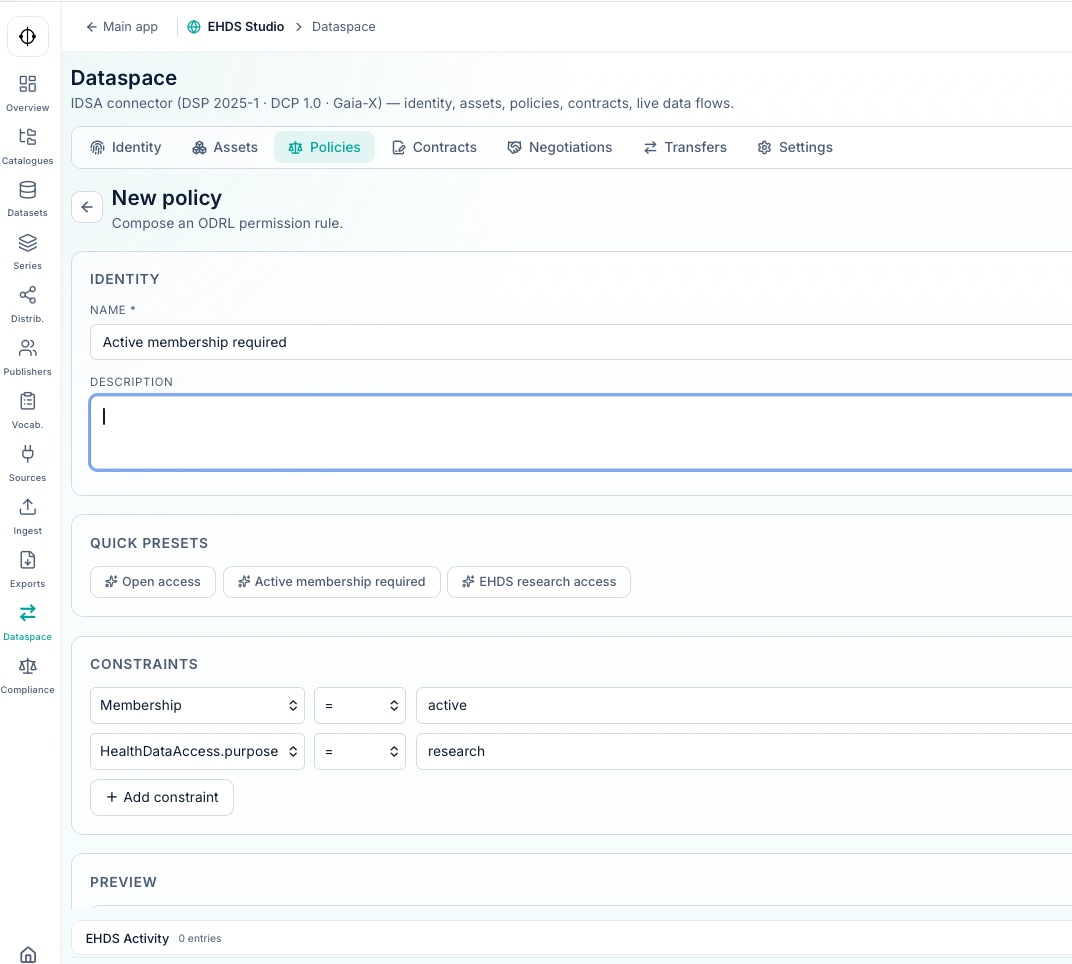Go to Datasets sidebar icon

pos(27,191)
